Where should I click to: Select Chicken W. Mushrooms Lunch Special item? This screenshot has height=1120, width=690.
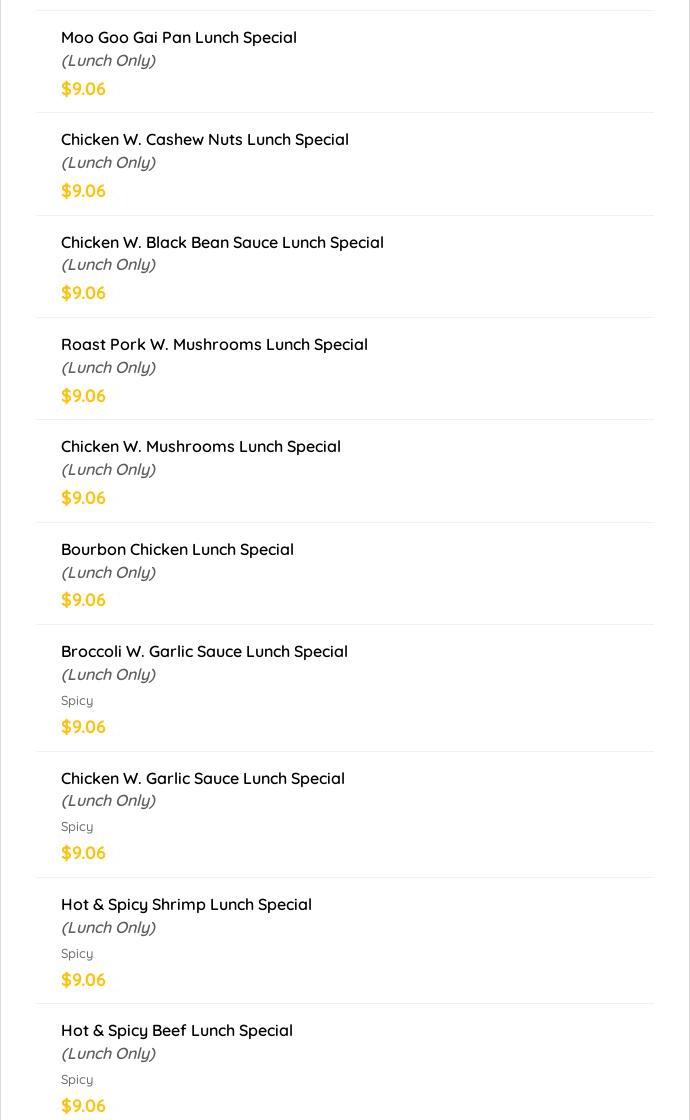click(x=345, y=471)
